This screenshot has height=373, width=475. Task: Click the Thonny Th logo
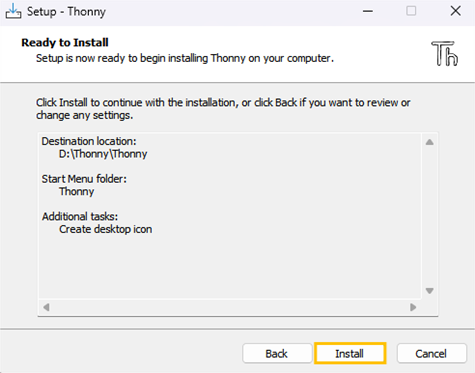pyautogui.click(x=445, y=53)
